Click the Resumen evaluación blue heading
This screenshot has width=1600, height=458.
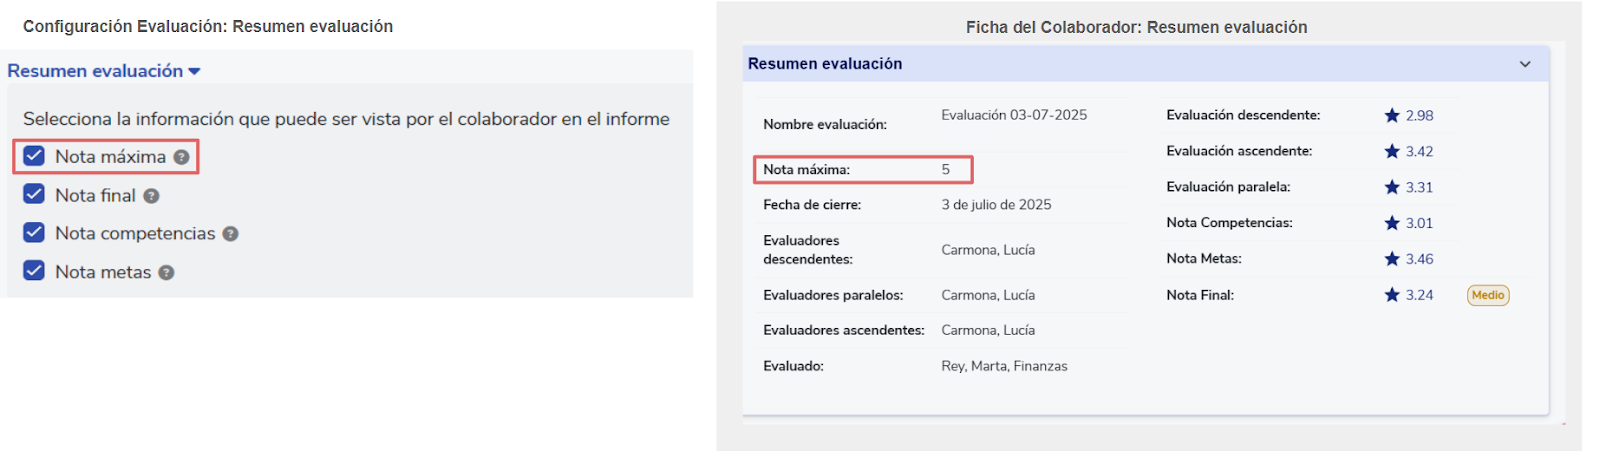point(95,71)
